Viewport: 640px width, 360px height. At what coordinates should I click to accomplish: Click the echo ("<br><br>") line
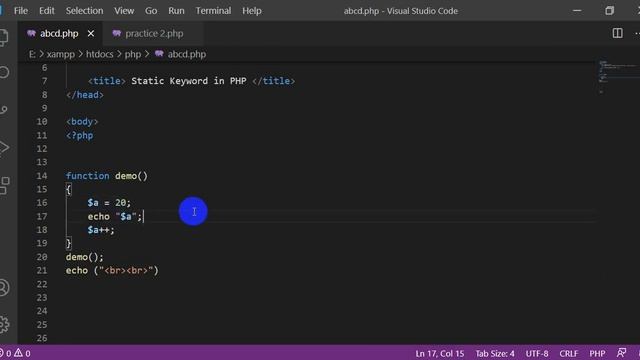pos(112,271)
